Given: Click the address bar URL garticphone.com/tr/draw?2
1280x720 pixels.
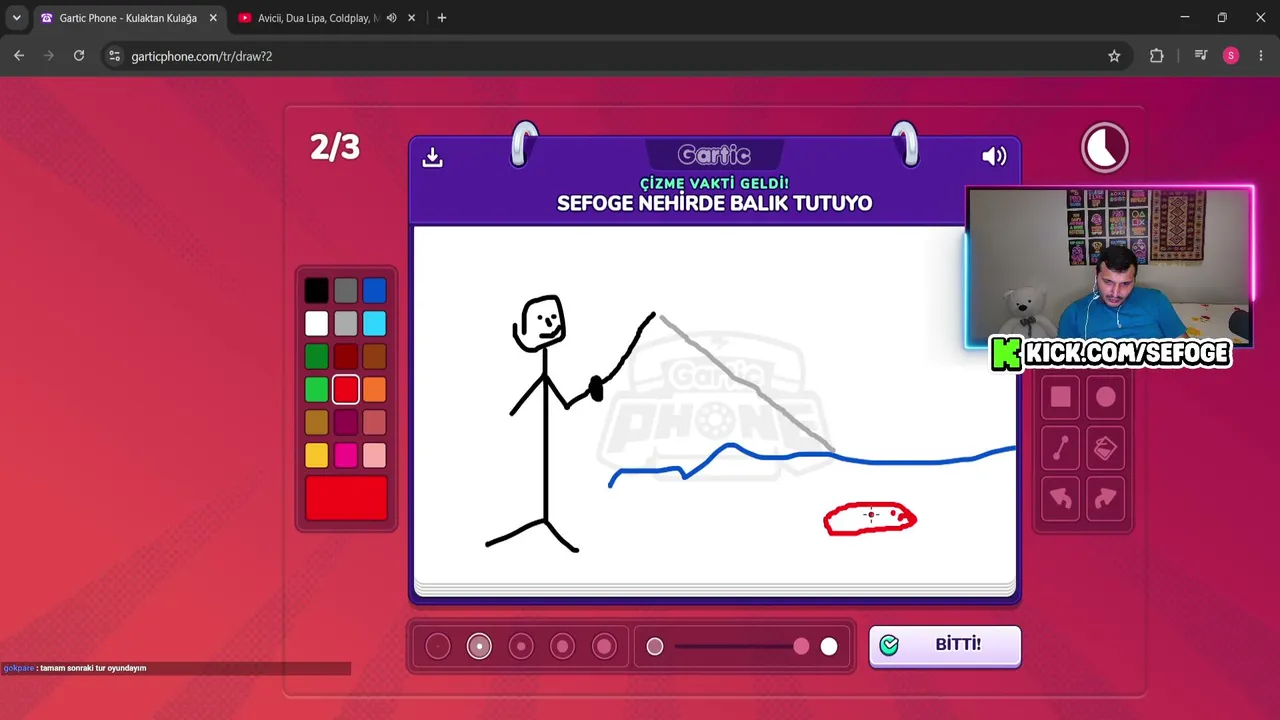Looking at the screenshot, I should (x=202, y=56).
